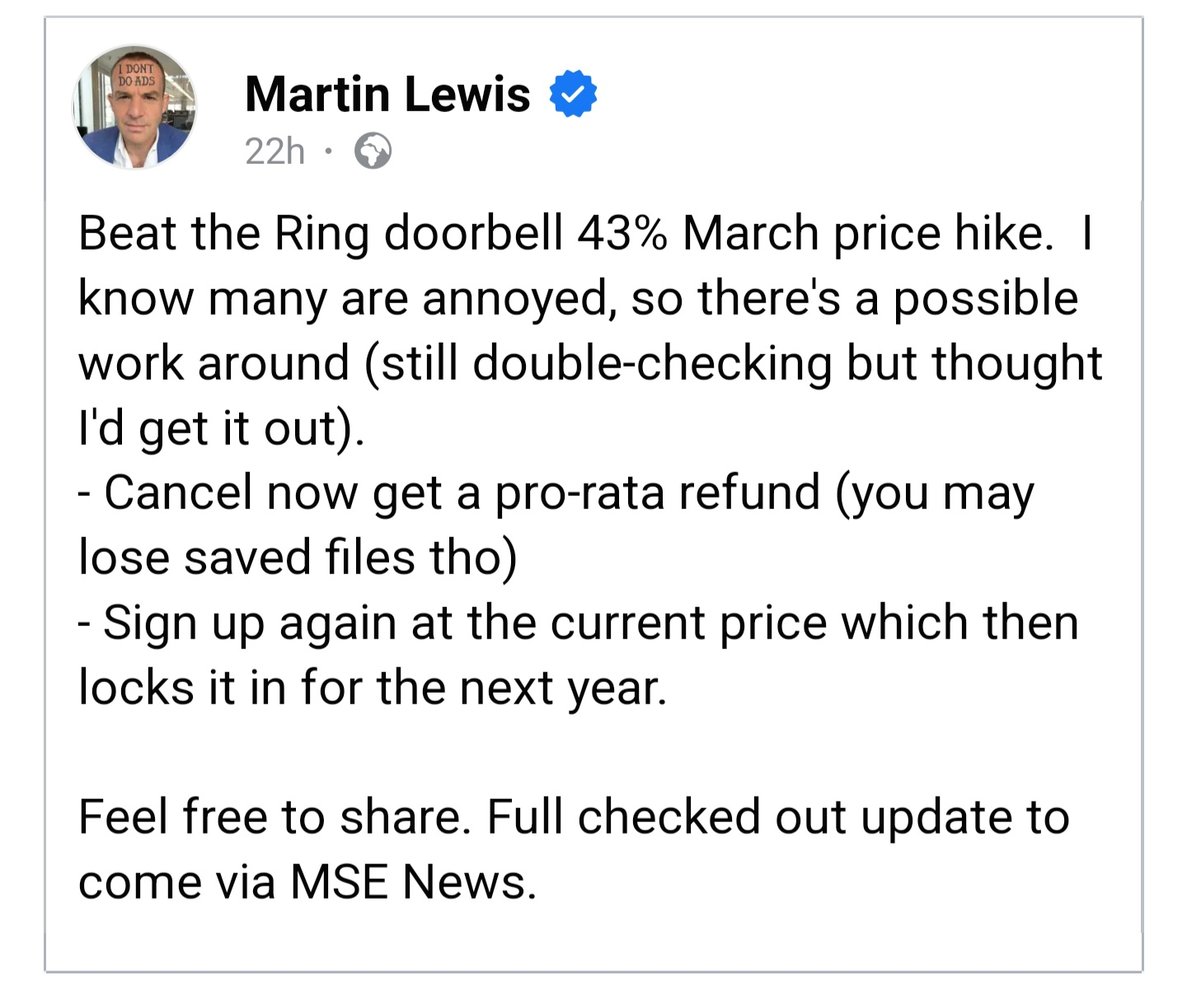Click the 22h post timestamp
Viewport: 1187px width, 1000px height.
tap(275, 152)
